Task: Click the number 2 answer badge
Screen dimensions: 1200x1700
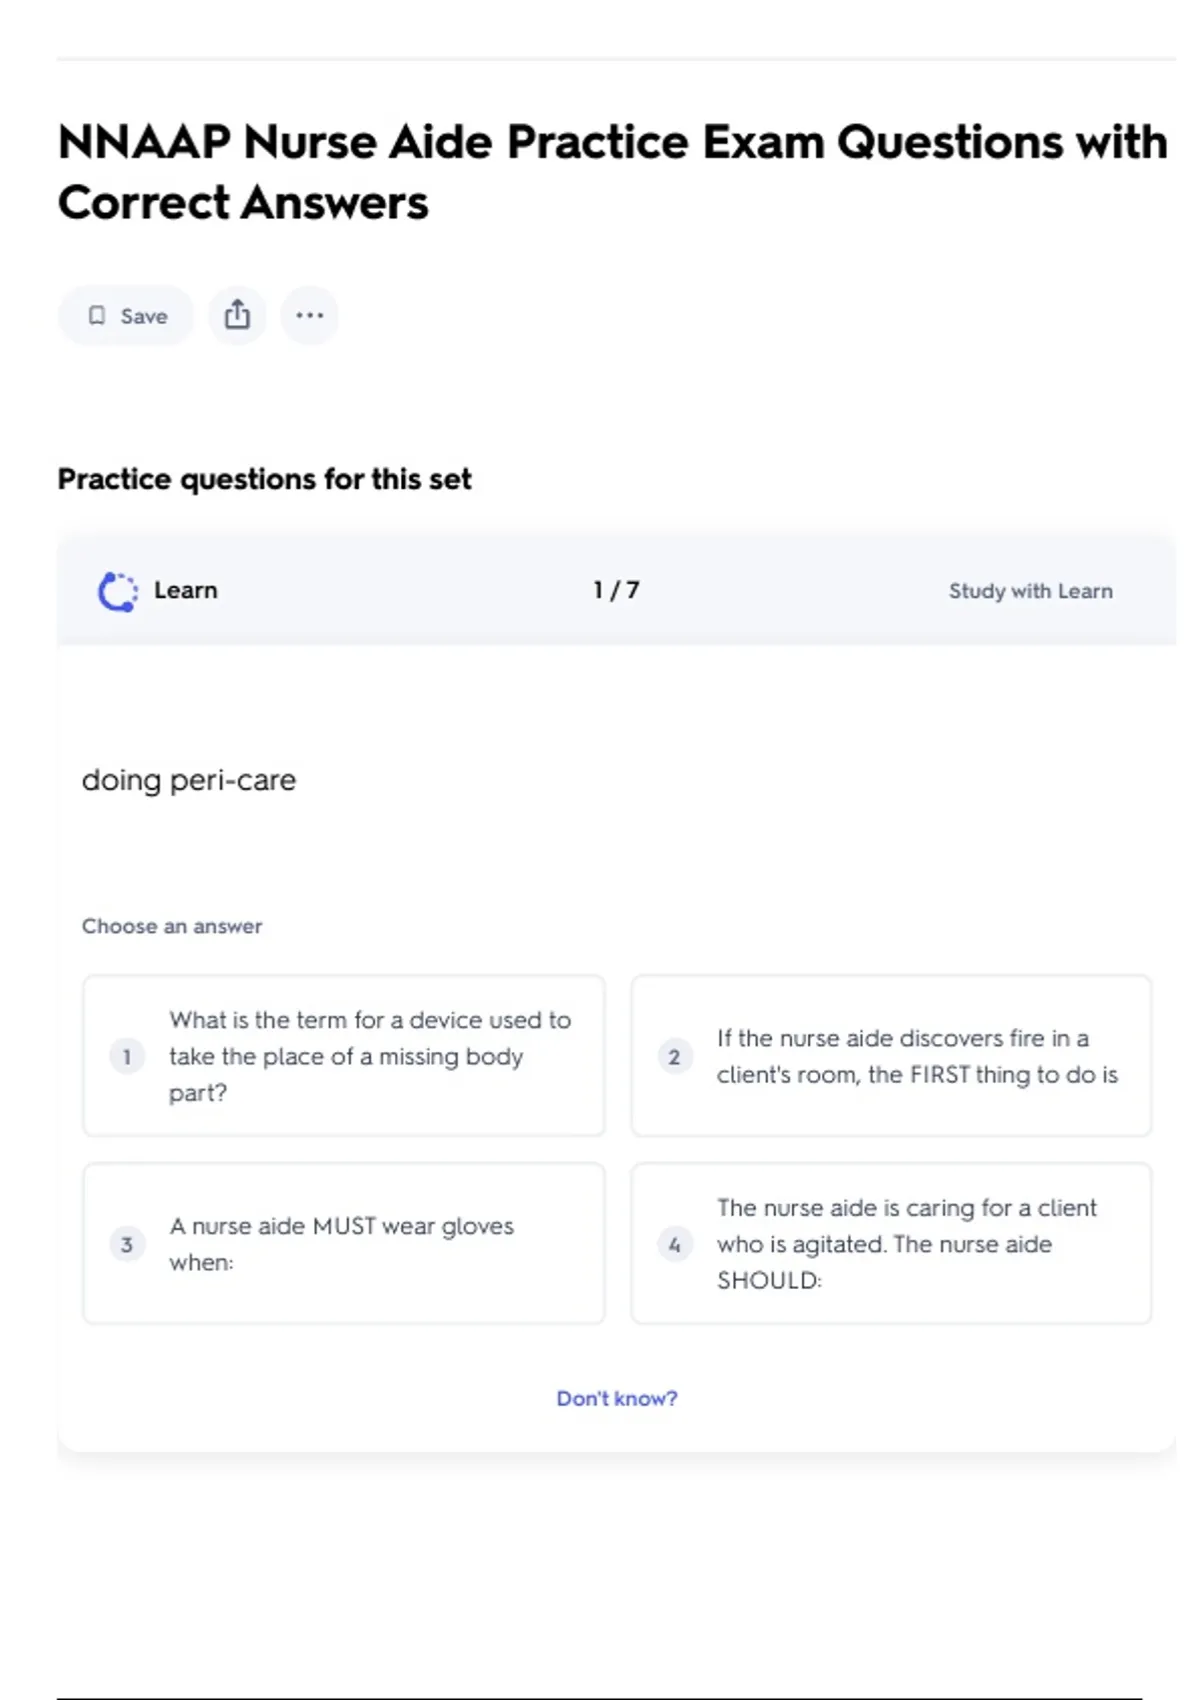Action: click(x=674, y=1056)
